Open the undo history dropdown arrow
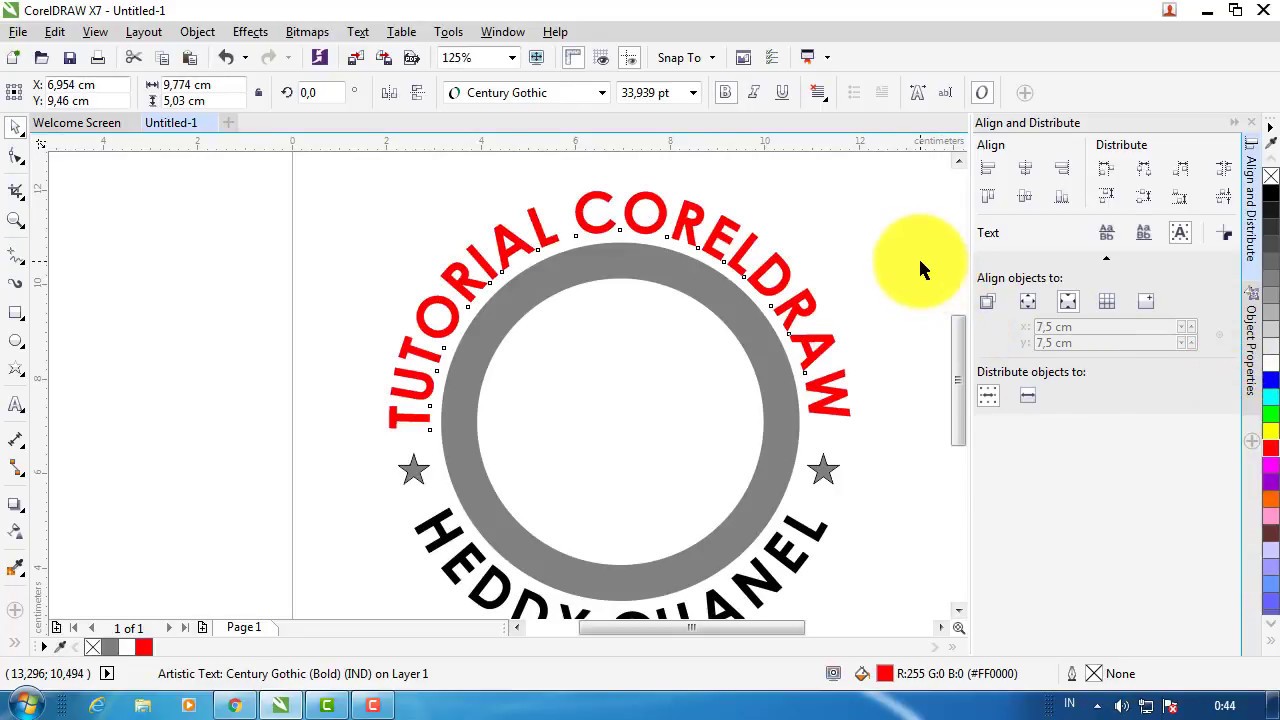This screenshot has width=1280, height=720. point(245,58)
